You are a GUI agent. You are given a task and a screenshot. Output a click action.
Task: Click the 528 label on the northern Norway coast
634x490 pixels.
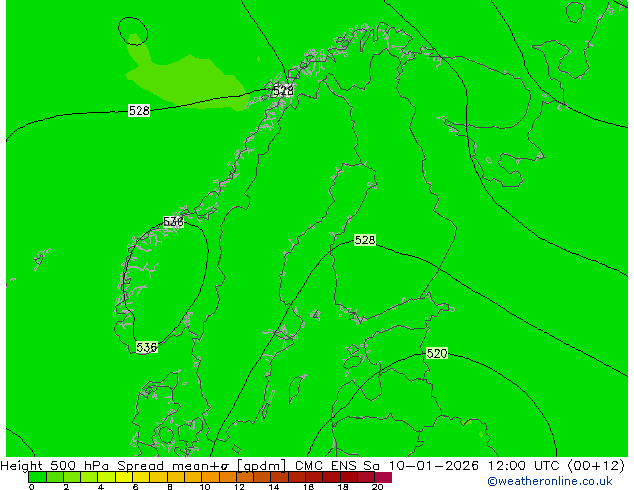[x=283, y=90]
